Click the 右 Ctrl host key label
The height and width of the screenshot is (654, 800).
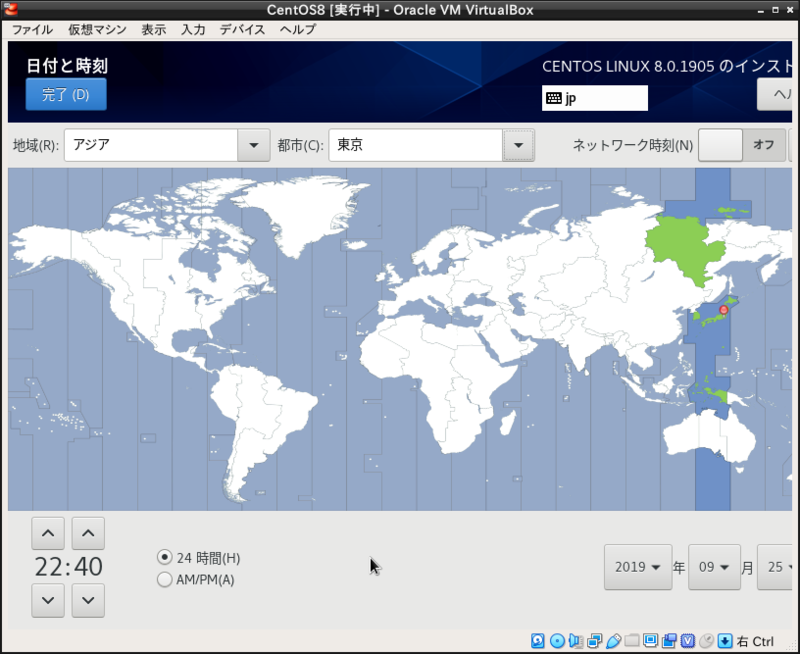pyautogui.click(x=756, y=641)
